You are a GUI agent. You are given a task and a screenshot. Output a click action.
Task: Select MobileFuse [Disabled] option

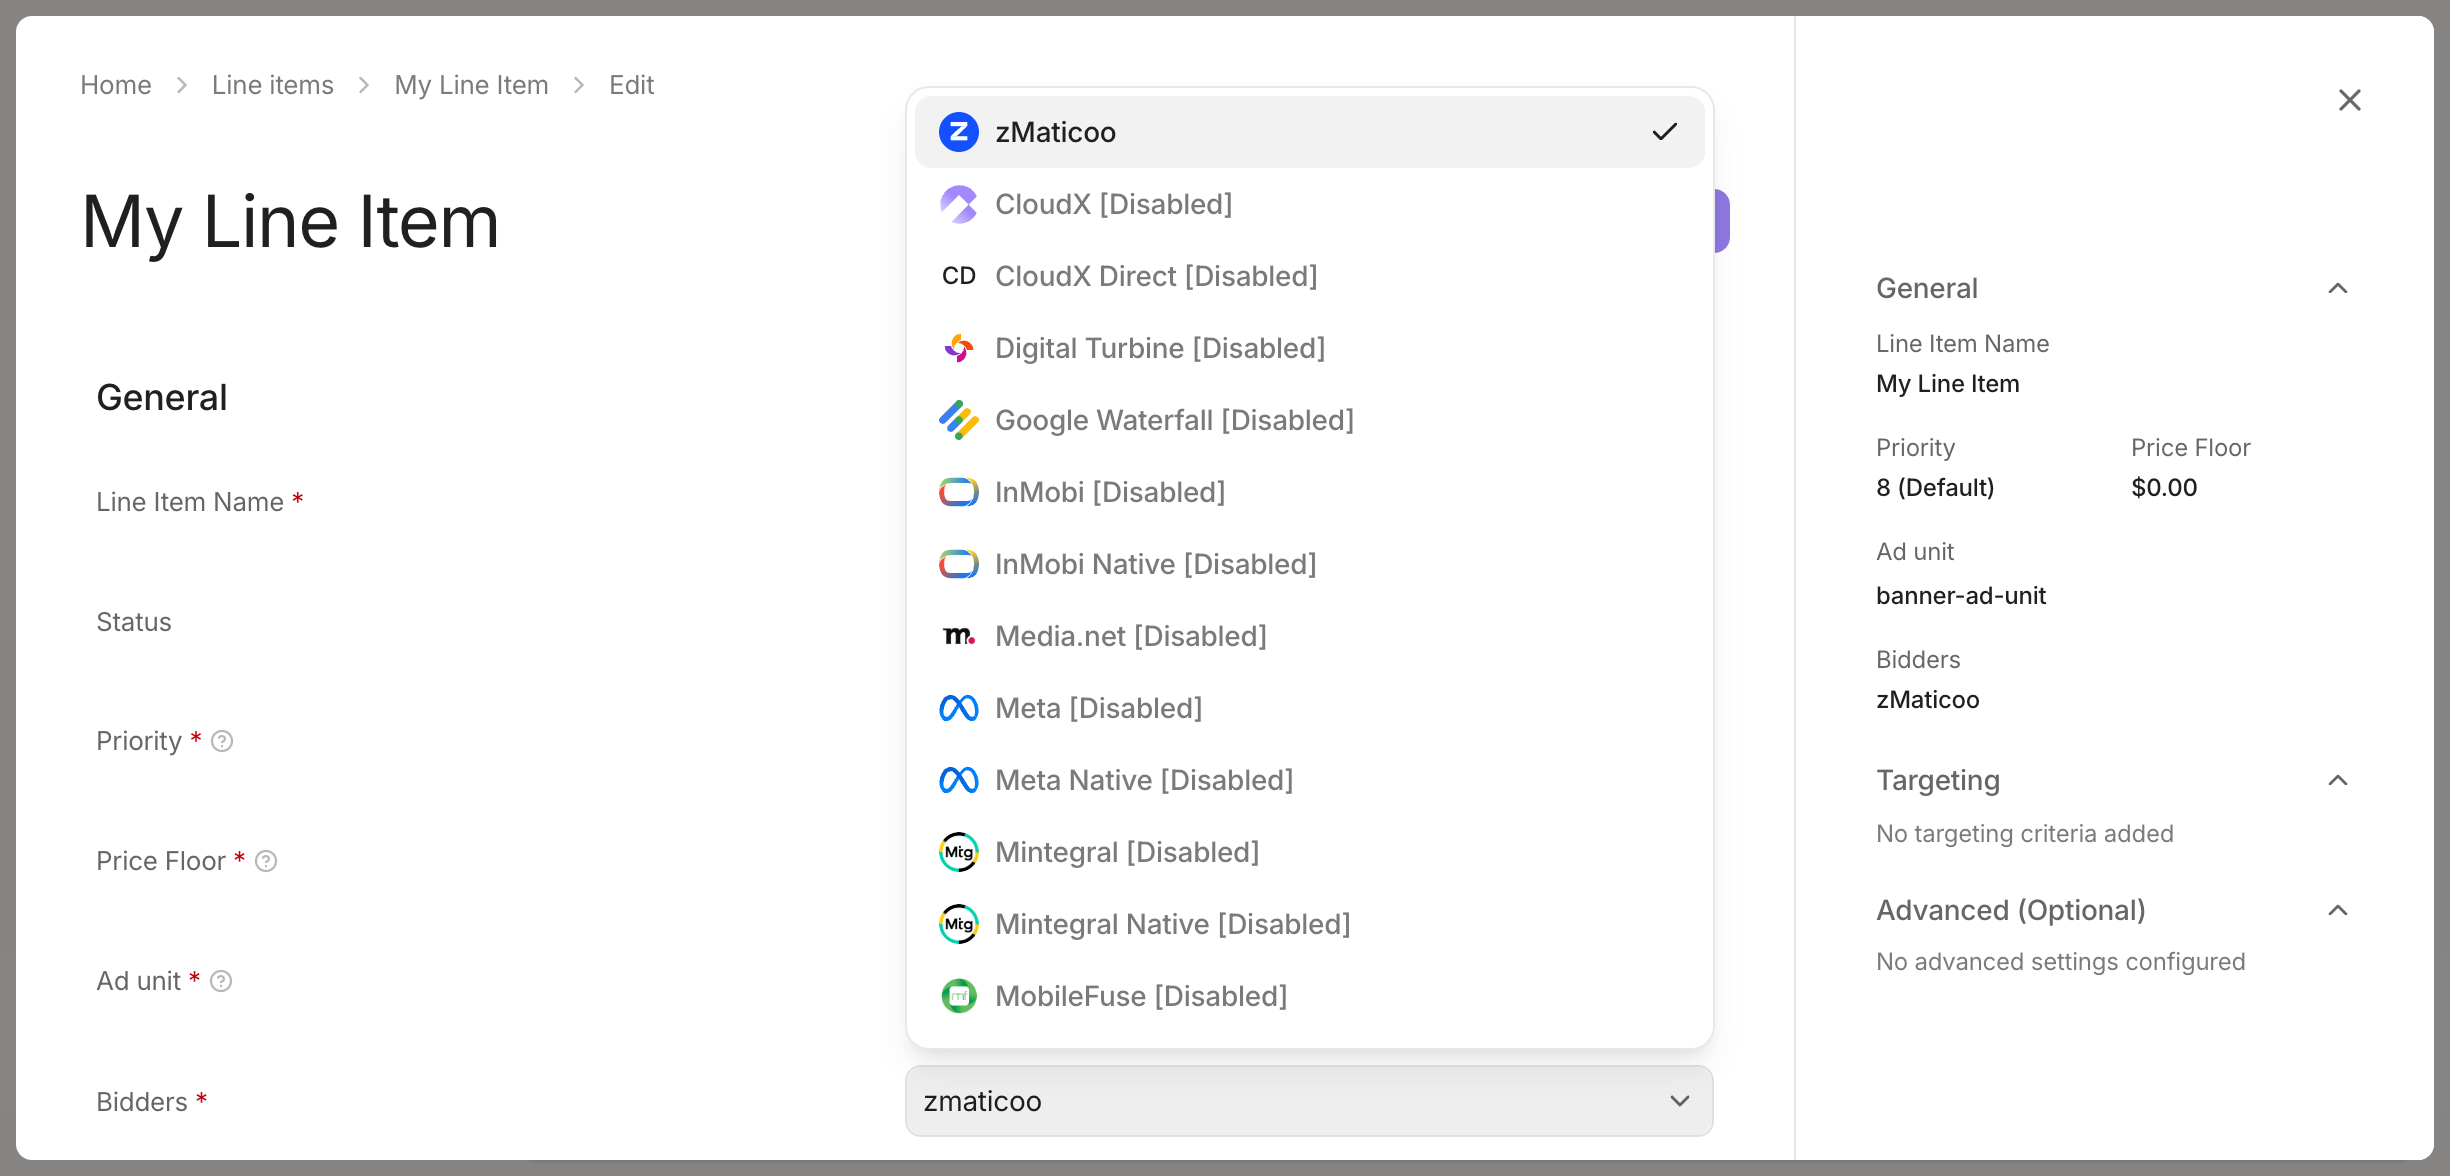(x=1309, y=996)
